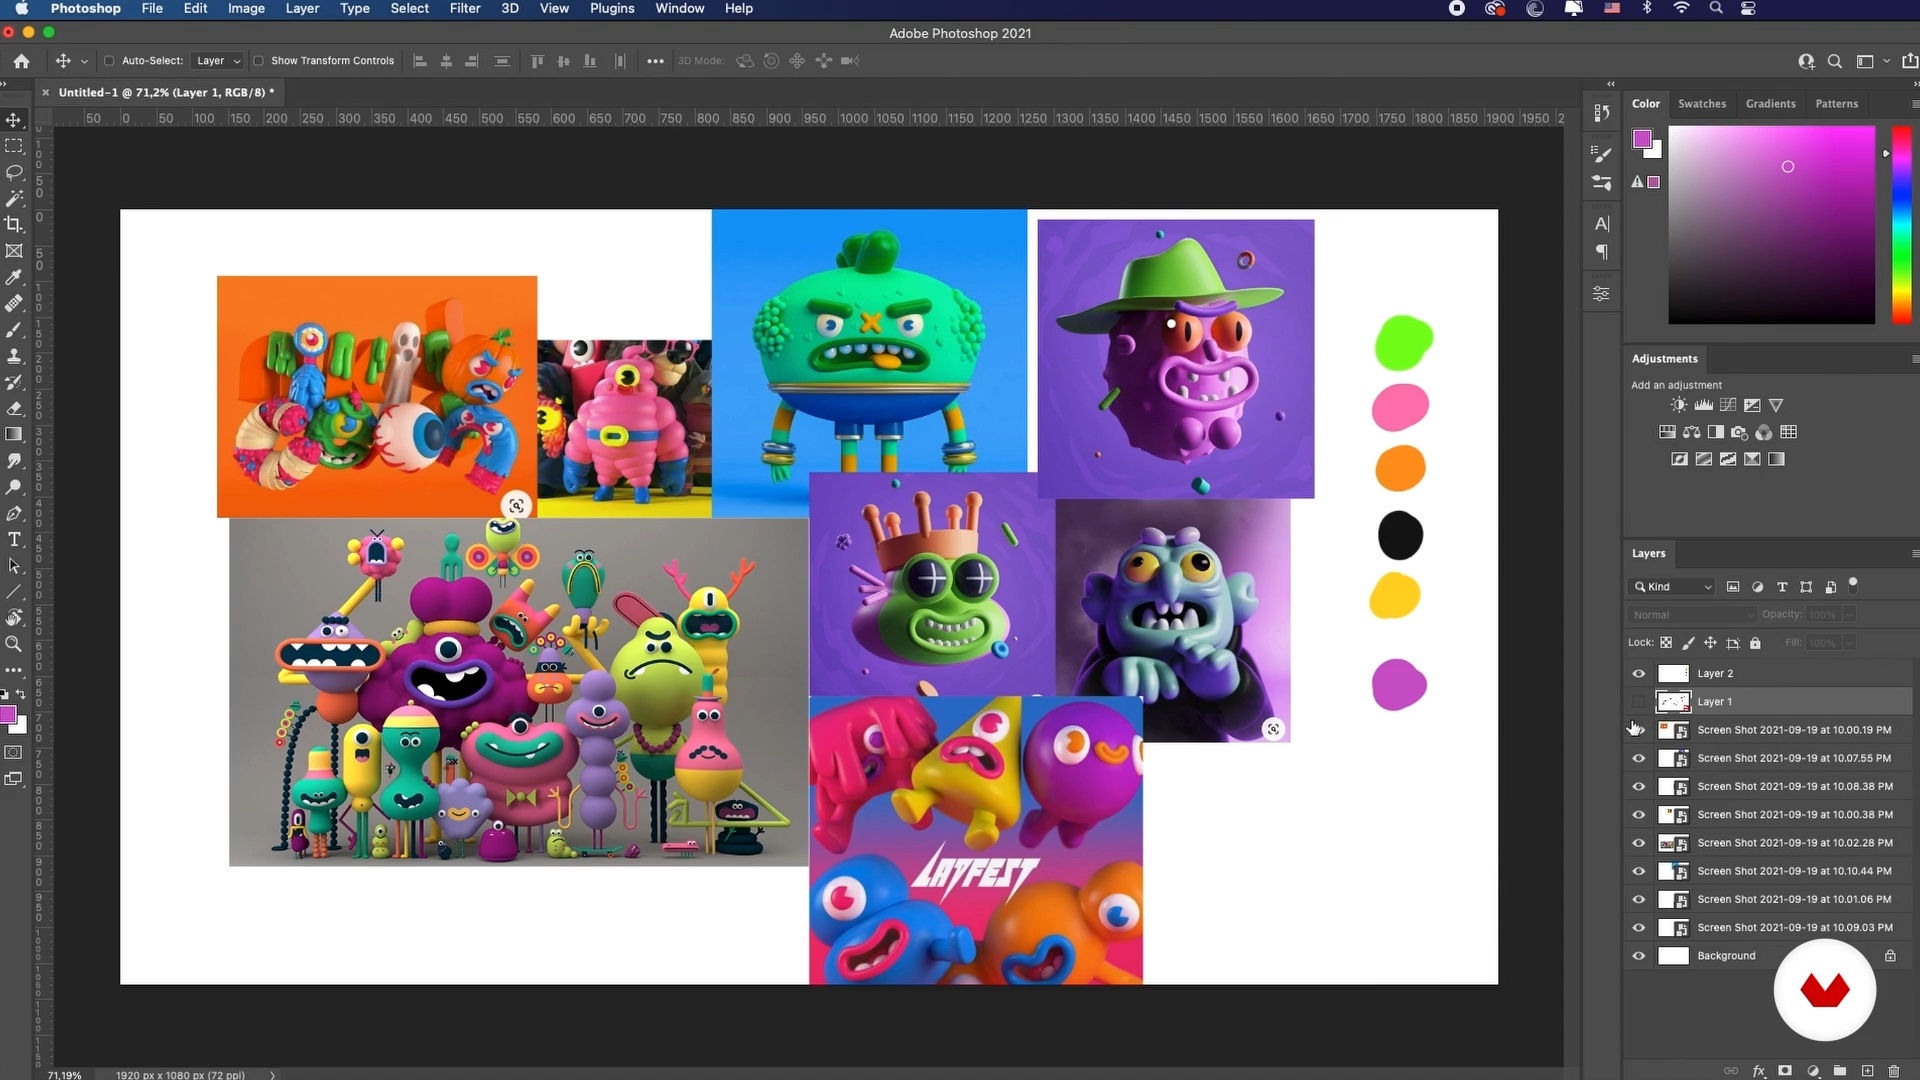Open the Kind filter dropdown
This screenshot has height=1080, width=1920.
click(1671, 587)
